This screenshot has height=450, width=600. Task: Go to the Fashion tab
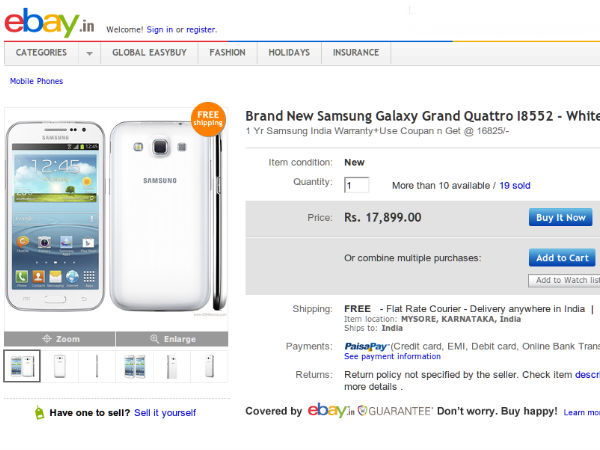(x=227, y=53)
